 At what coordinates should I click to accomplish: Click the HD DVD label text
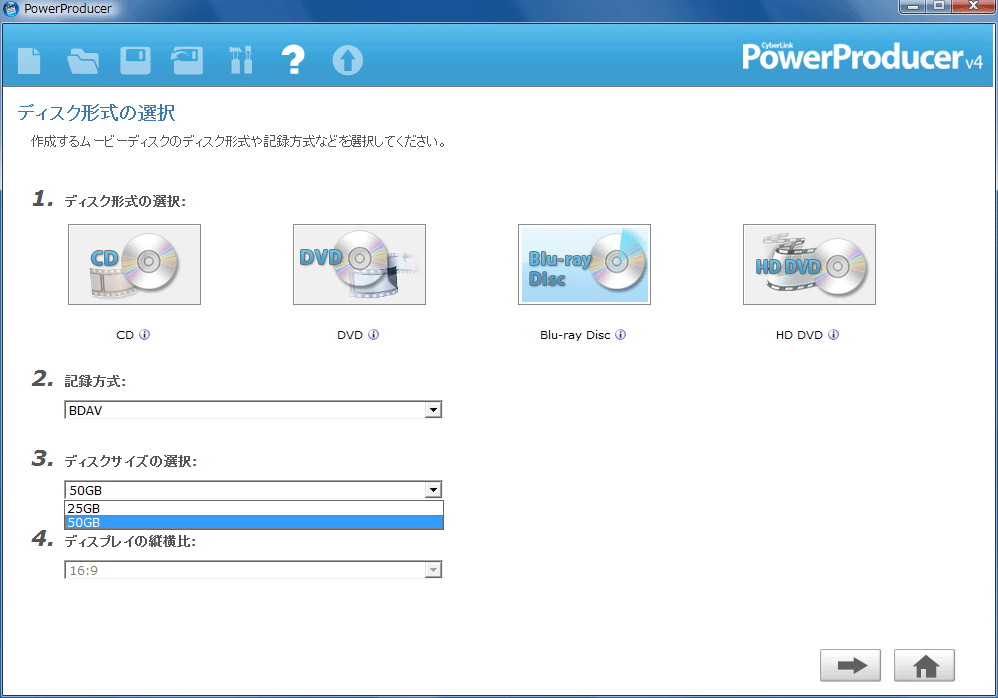click(x=799, y=335)
